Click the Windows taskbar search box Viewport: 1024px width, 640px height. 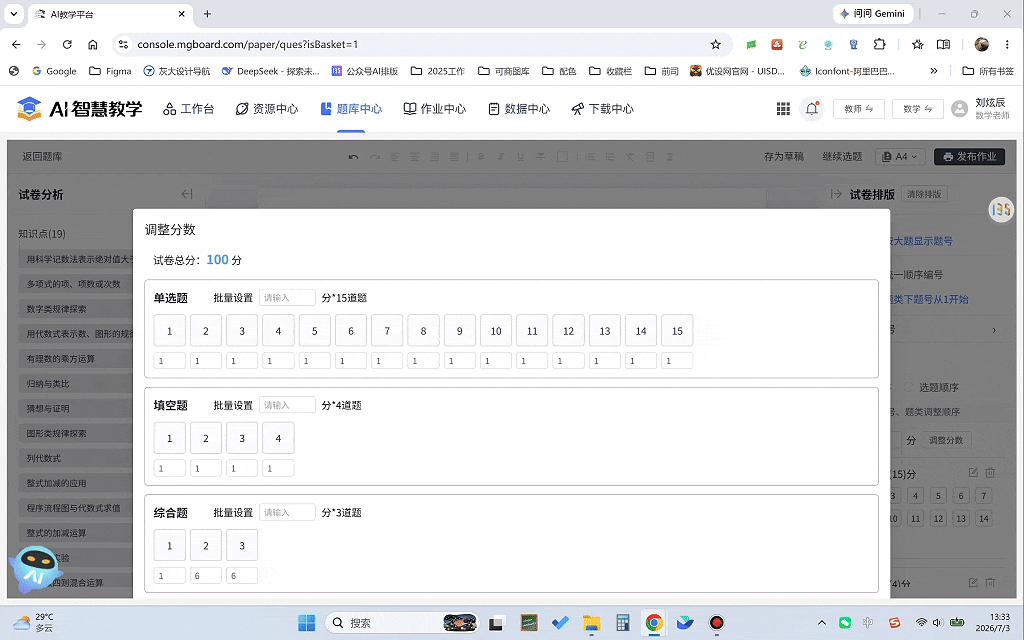tap(402, 623)
